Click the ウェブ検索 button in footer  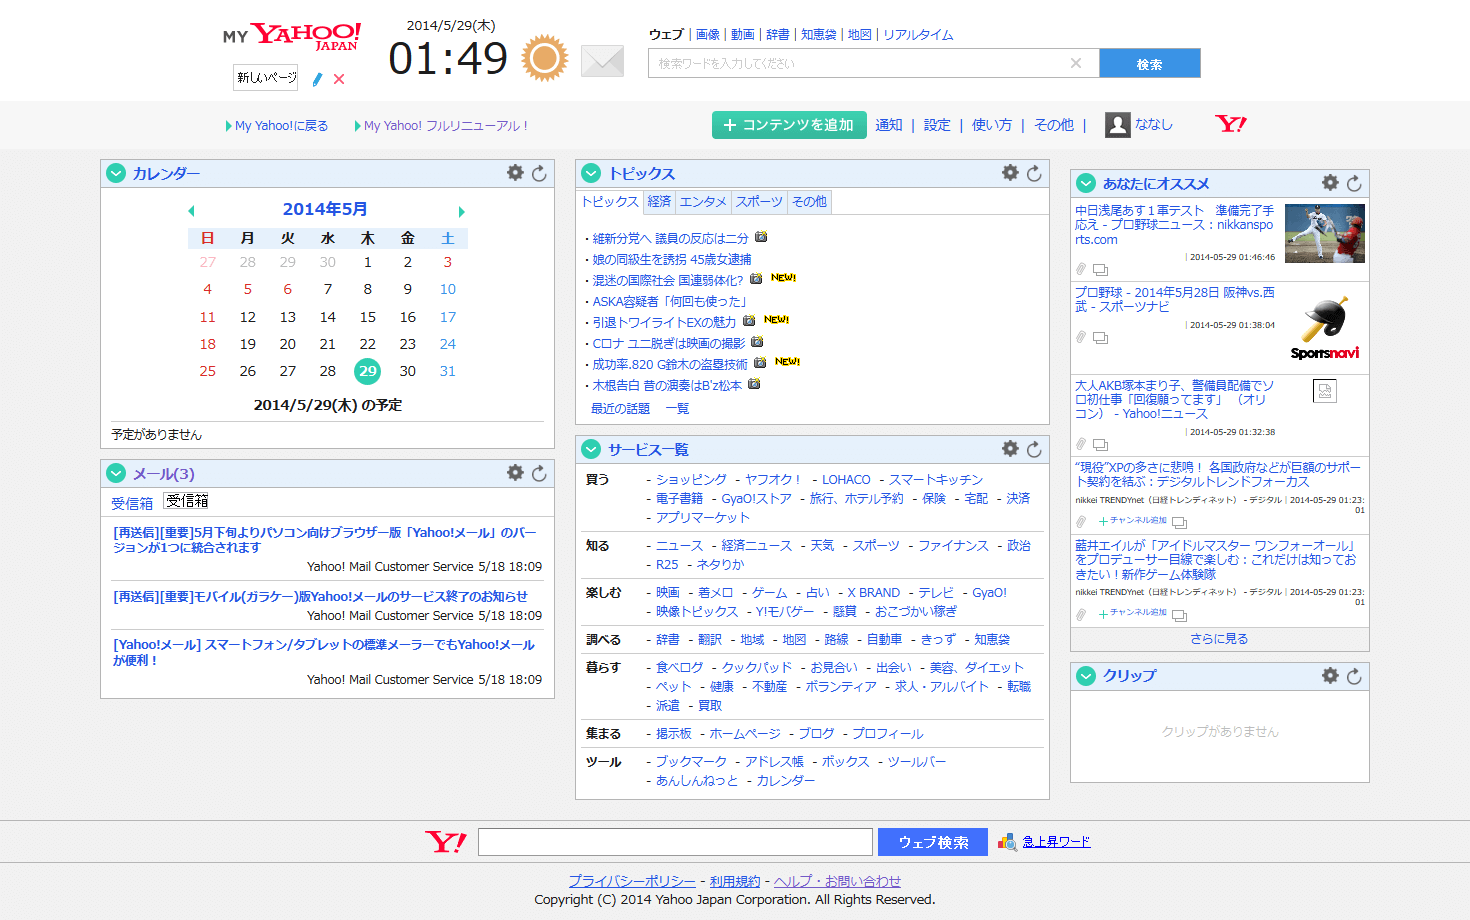(x=933, y=842)
